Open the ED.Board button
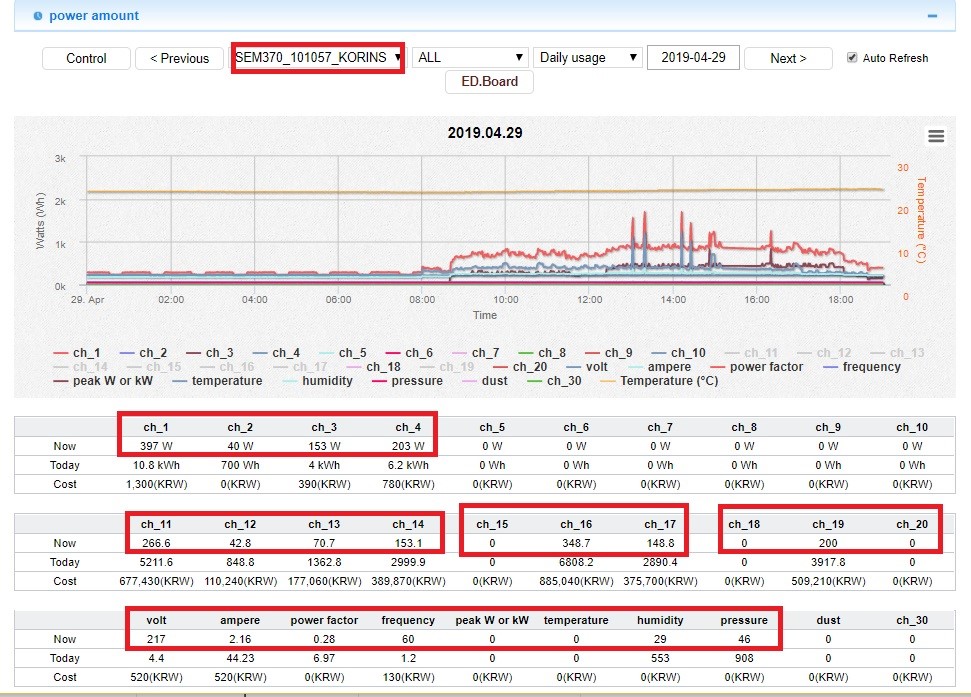971x697 pixels. click(x=489, y=82)
